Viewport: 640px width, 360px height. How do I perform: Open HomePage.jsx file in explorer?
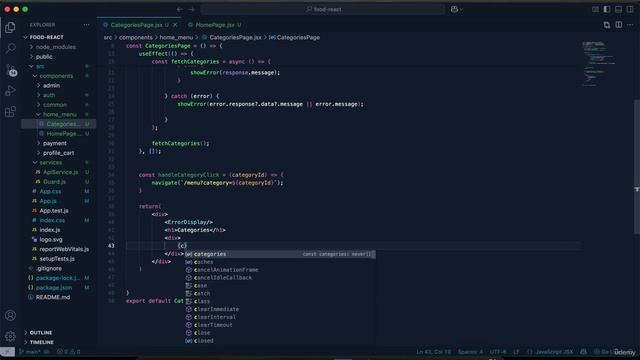click(x=64, y=134)
